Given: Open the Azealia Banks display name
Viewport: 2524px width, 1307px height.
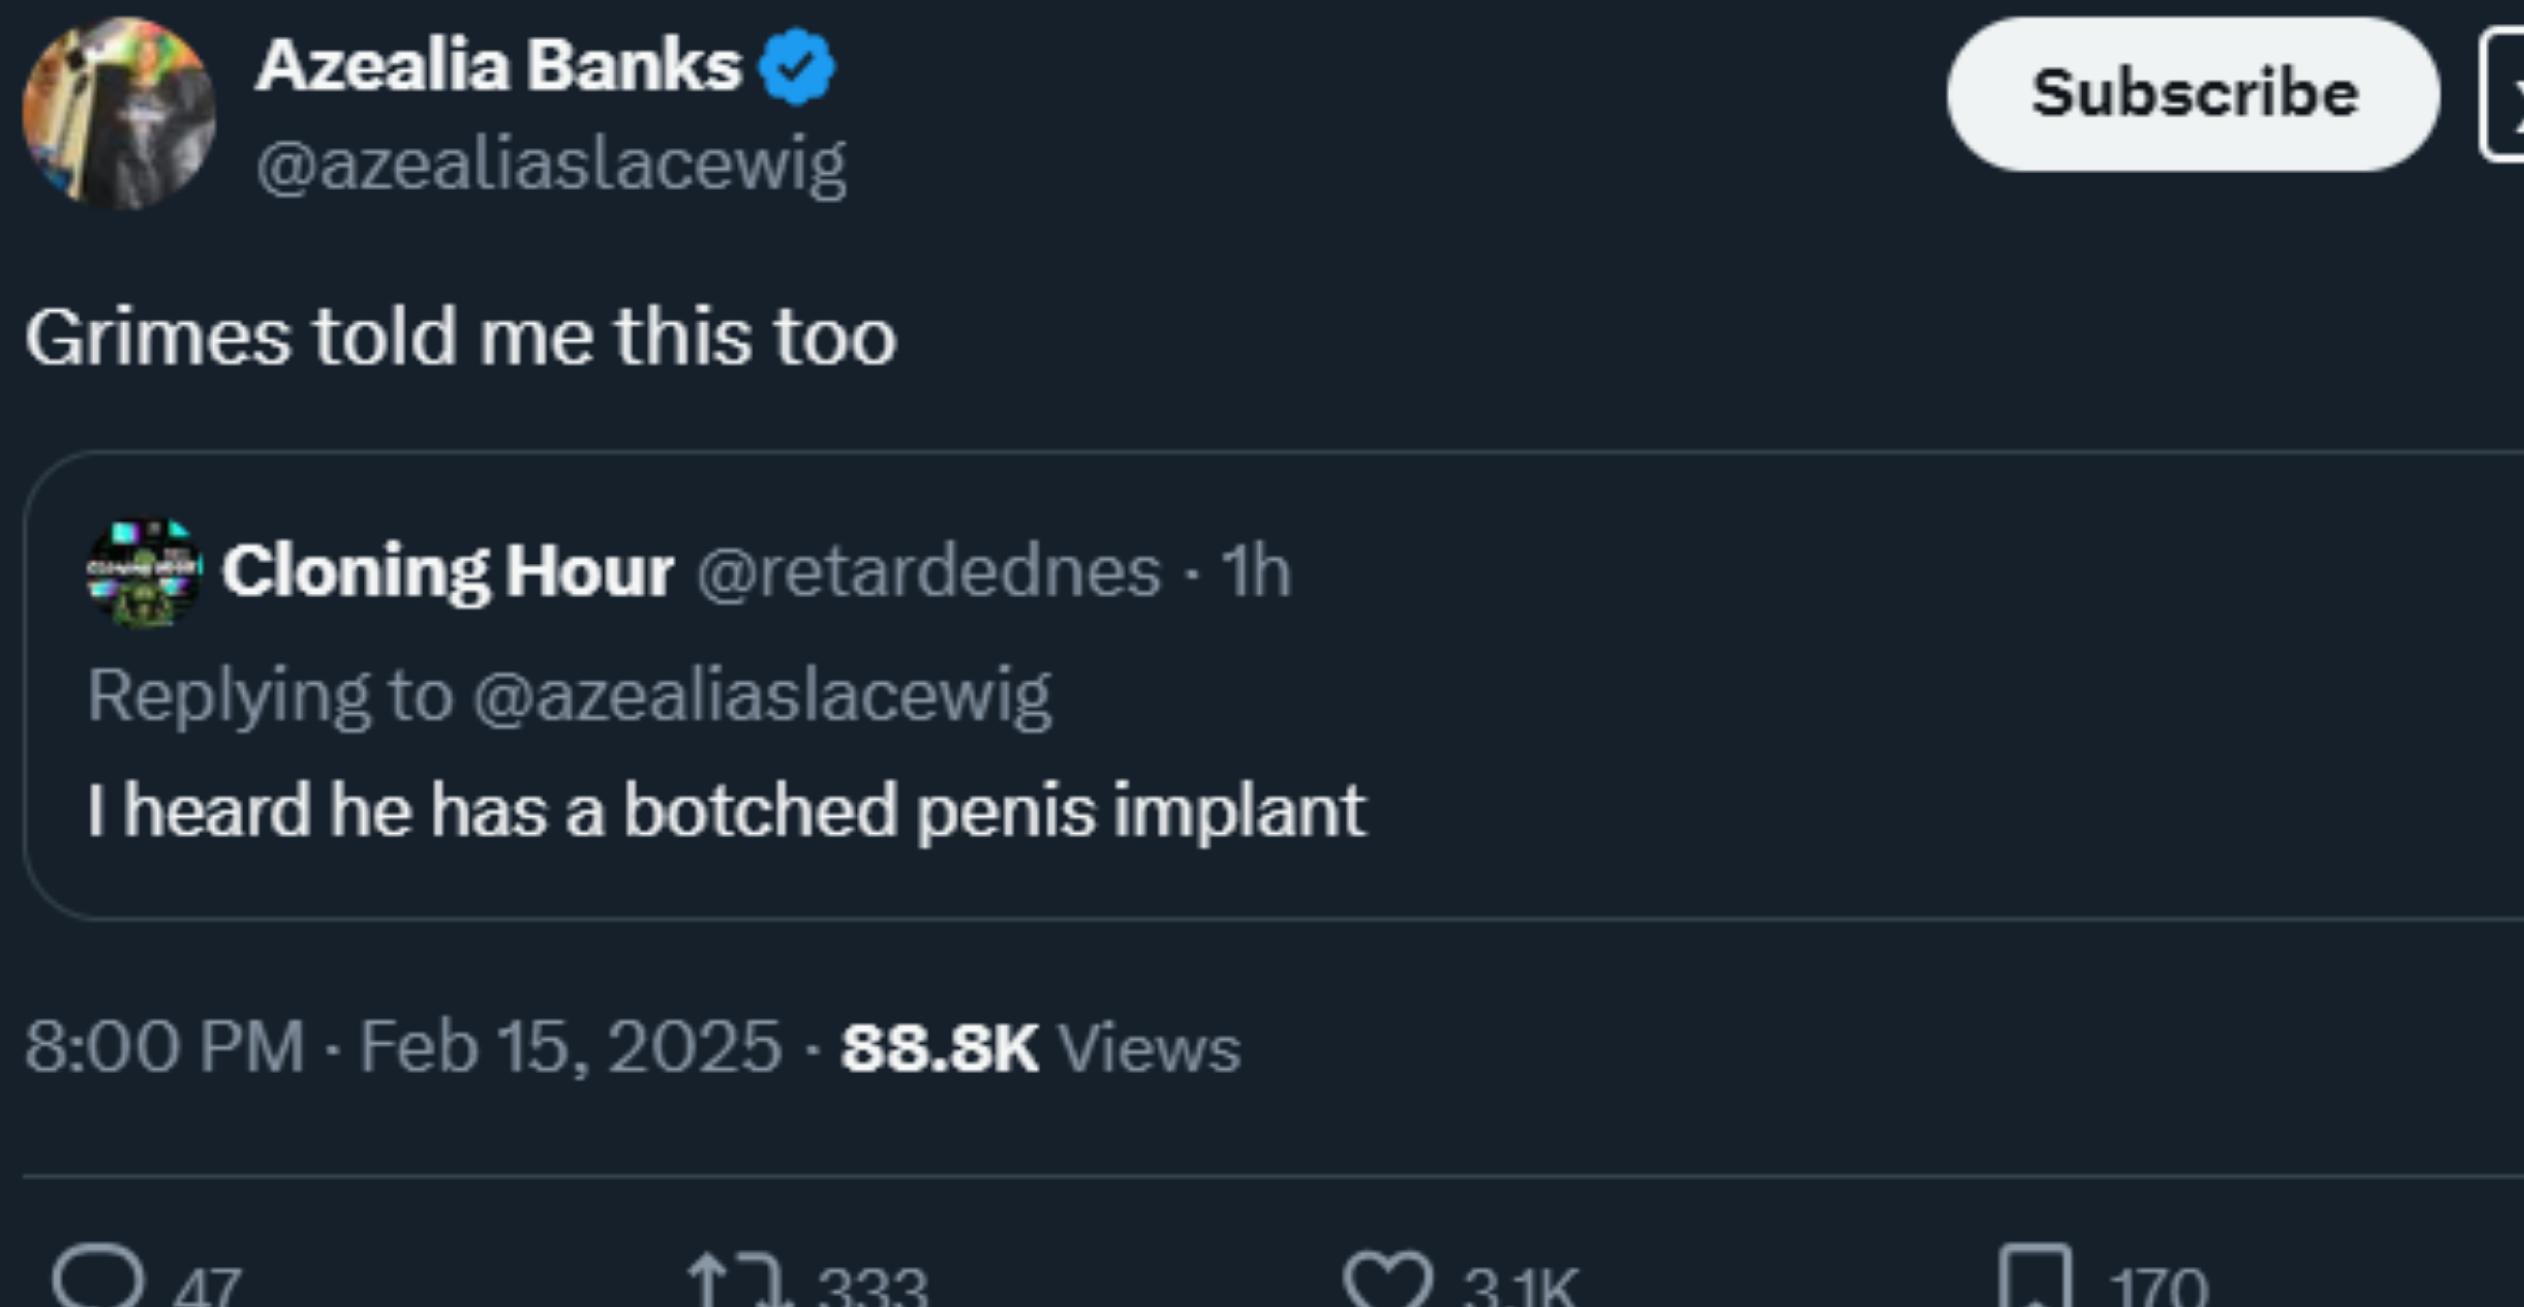Looking at the screenshot, I should [x=498, y=66].
